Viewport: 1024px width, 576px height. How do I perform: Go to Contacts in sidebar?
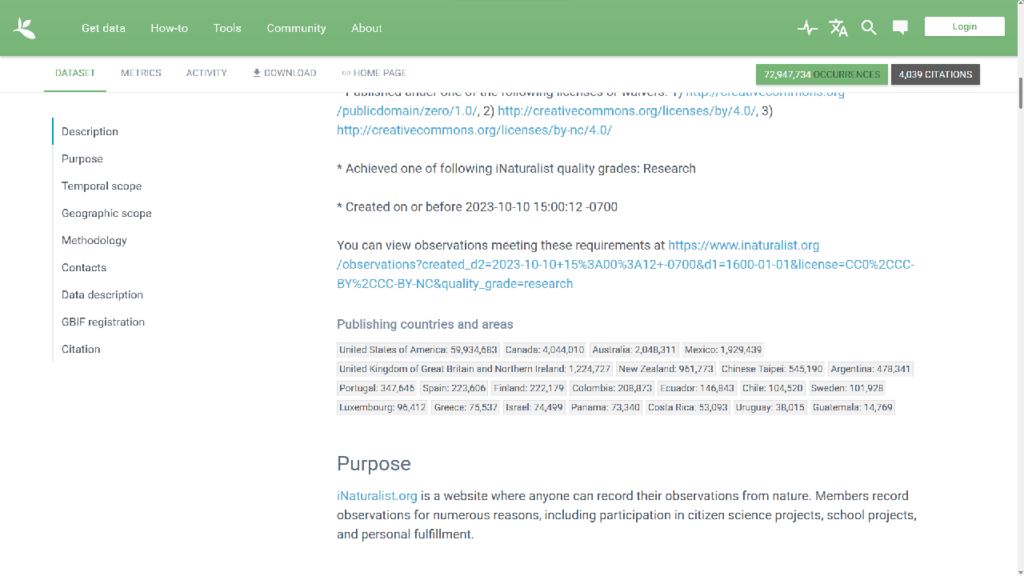click(84, 268)
